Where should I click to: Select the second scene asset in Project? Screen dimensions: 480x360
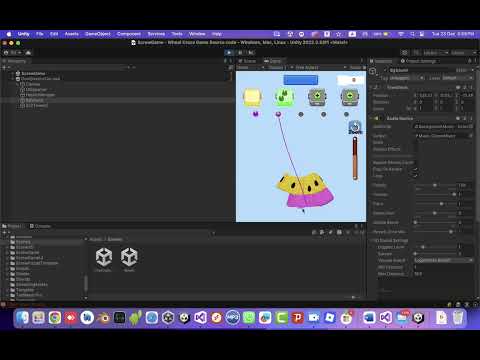[129, 259]
